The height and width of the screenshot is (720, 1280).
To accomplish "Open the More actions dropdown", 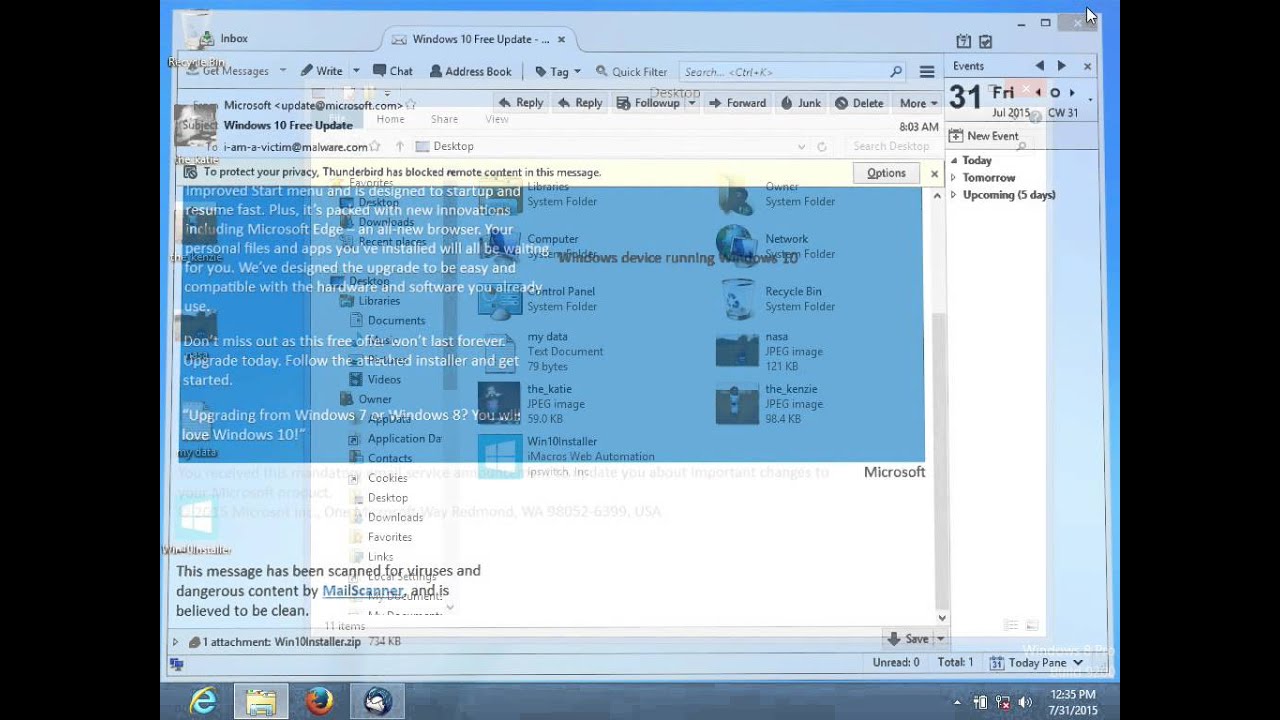I will pos(918,103).
